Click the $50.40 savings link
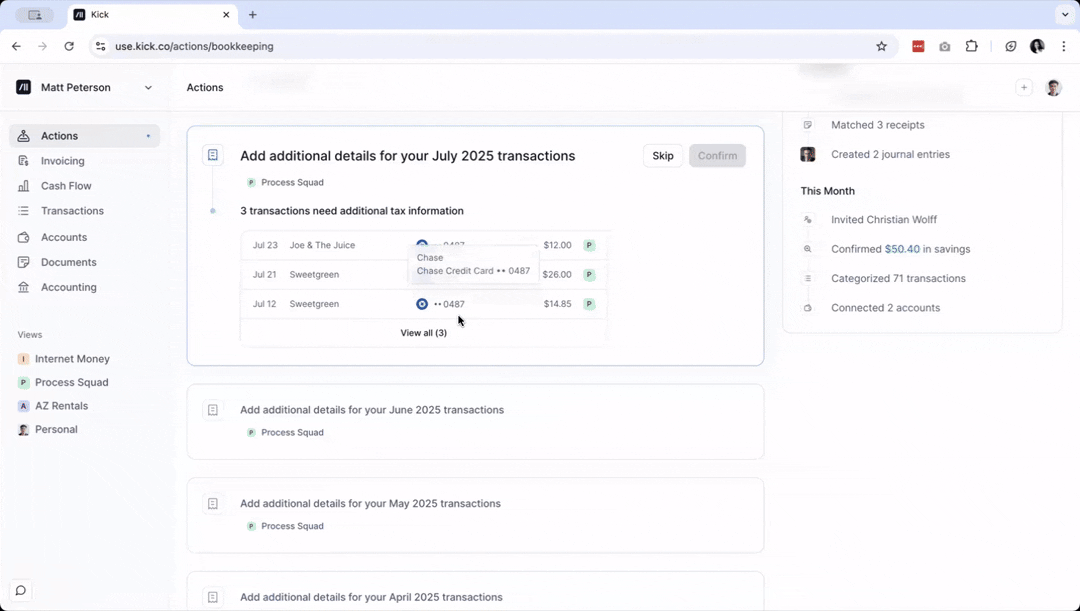 (x=902, y=249)
